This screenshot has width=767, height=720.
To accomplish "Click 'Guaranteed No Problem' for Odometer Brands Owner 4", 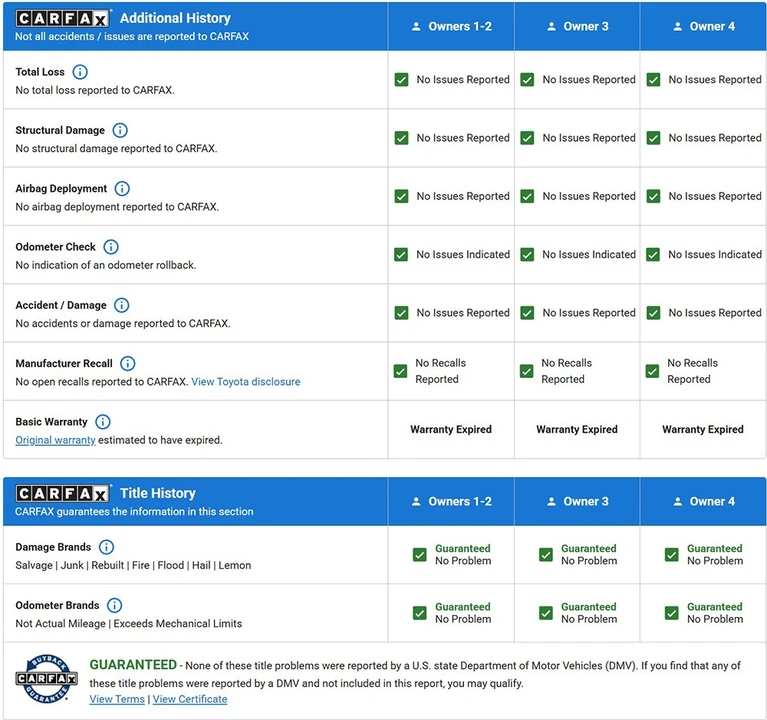I will click(x=715, y=613).
